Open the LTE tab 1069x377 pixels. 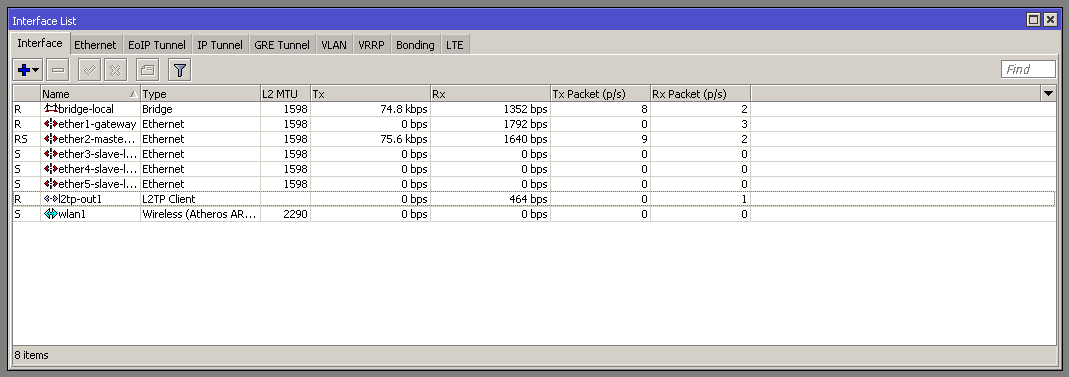pos(455,45)
